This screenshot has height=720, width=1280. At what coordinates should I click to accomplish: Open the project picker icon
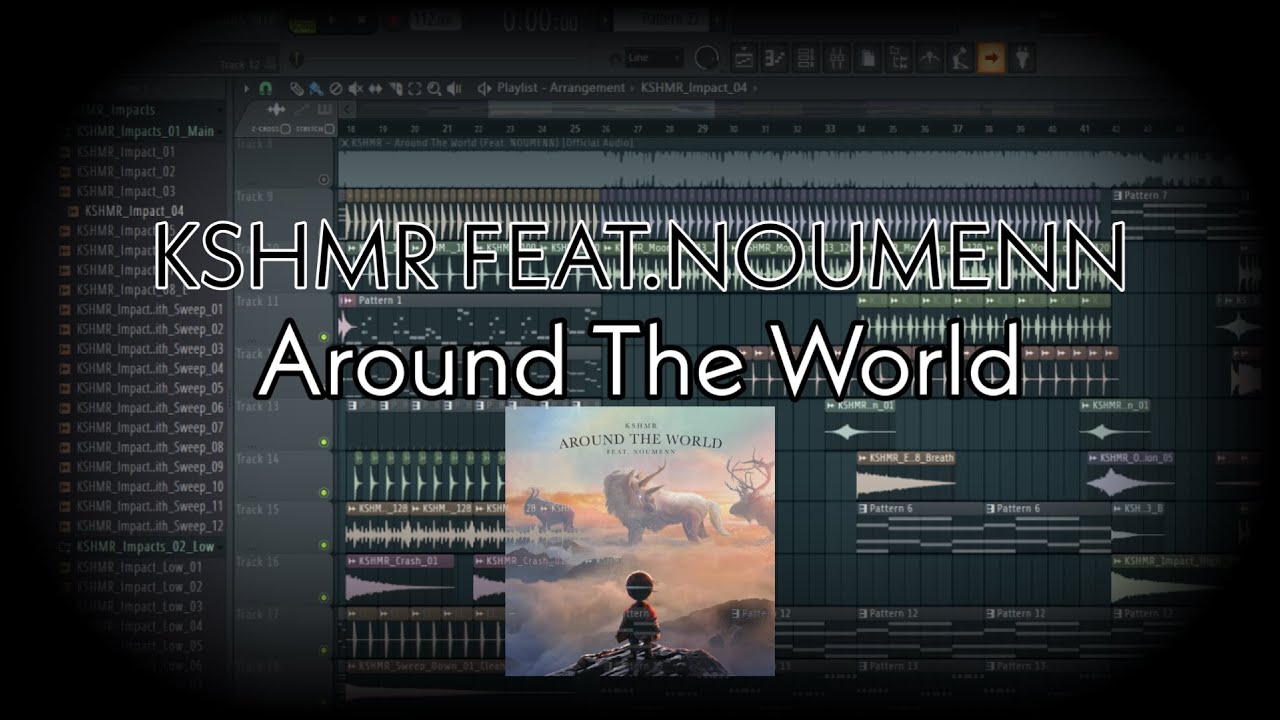[898, 59]
